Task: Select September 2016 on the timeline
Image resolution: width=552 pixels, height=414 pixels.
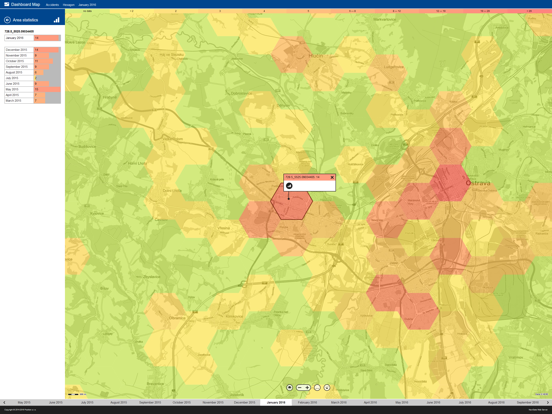Action: click(x=528, y=402)
